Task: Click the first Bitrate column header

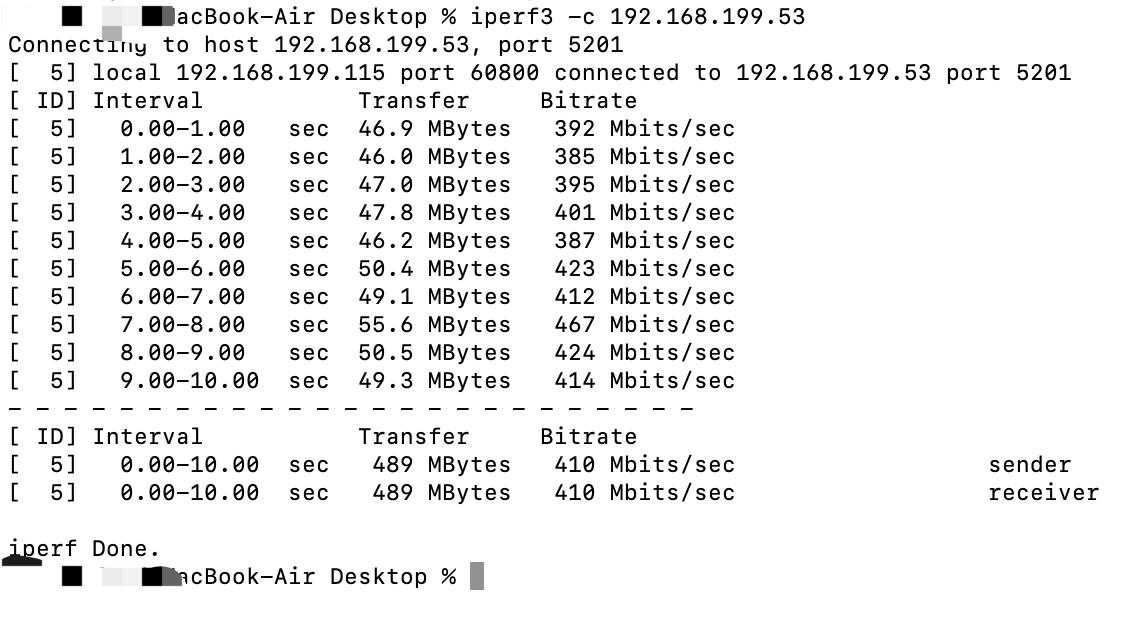Action: point(588,101)
